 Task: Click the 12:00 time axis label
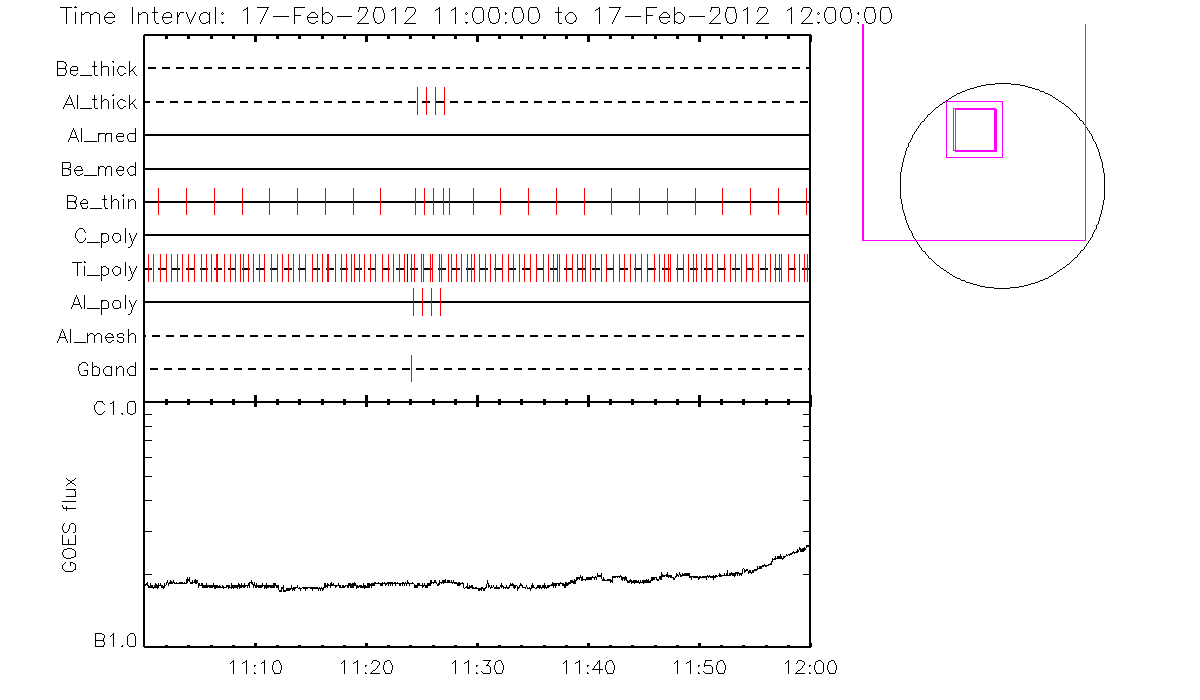coord(809,667)
